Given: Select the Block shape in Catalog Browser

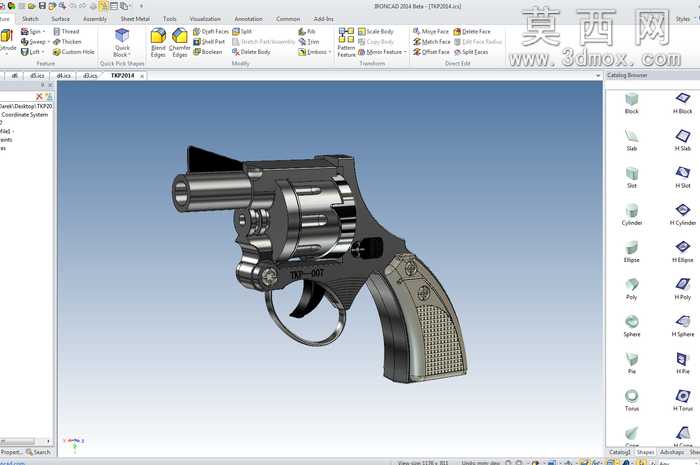Looking at the screenshot, I should (632, 103).
